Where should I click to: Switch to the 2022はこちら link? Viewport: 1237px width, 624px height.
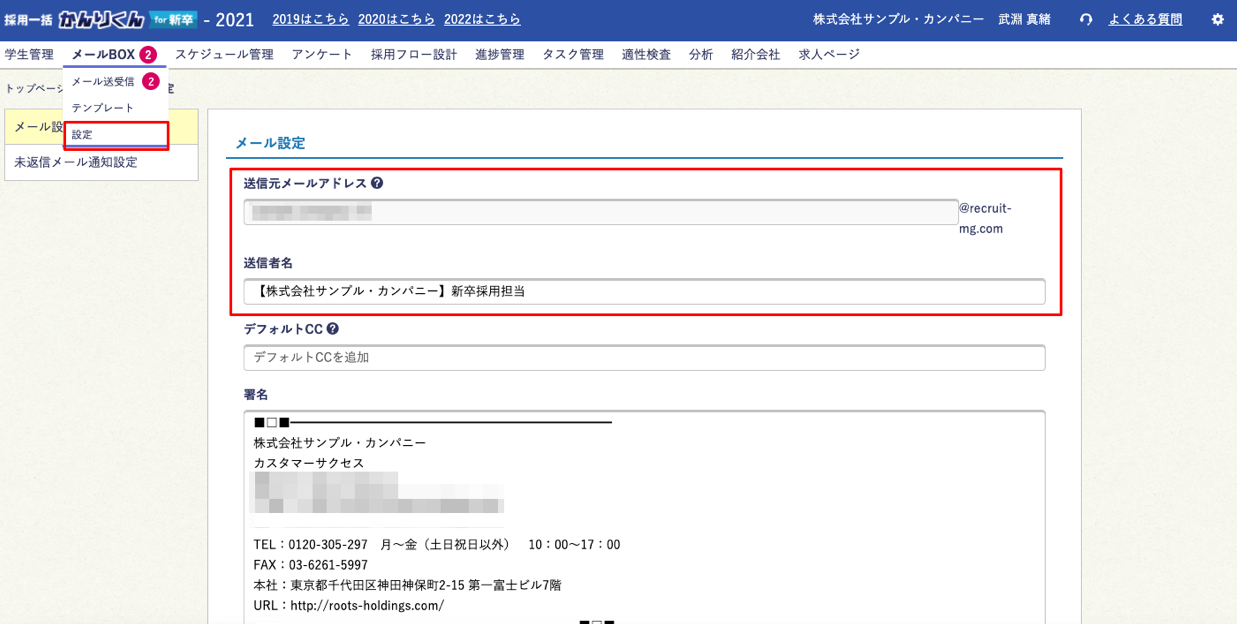pos(482,19)
